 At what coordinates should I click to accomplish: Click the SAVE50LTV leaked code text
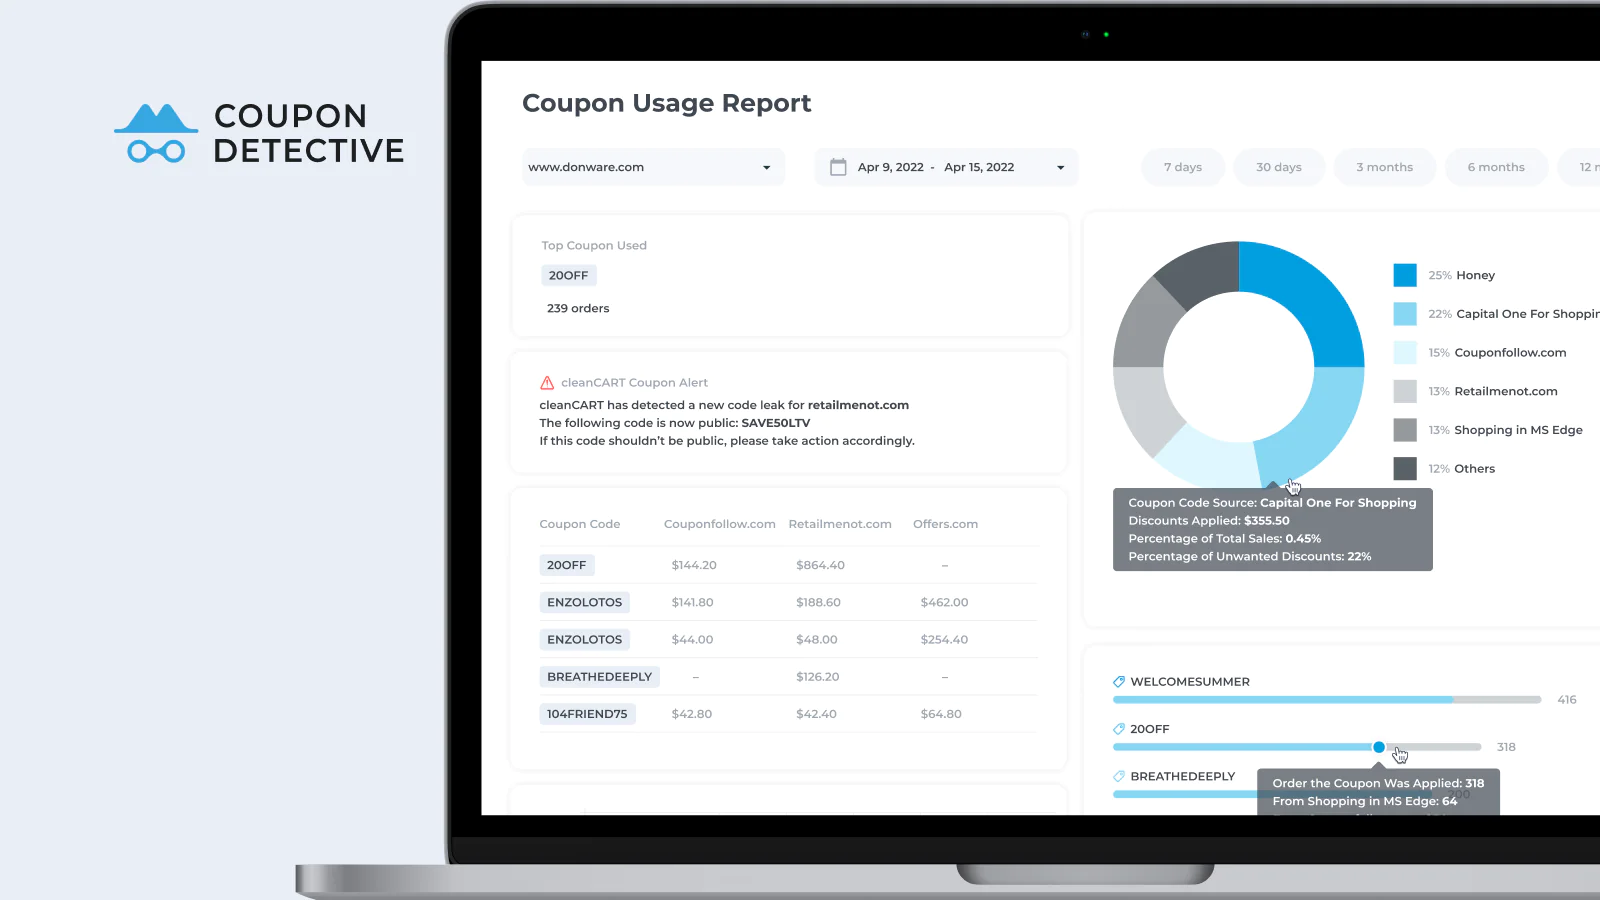pos(776,423)
